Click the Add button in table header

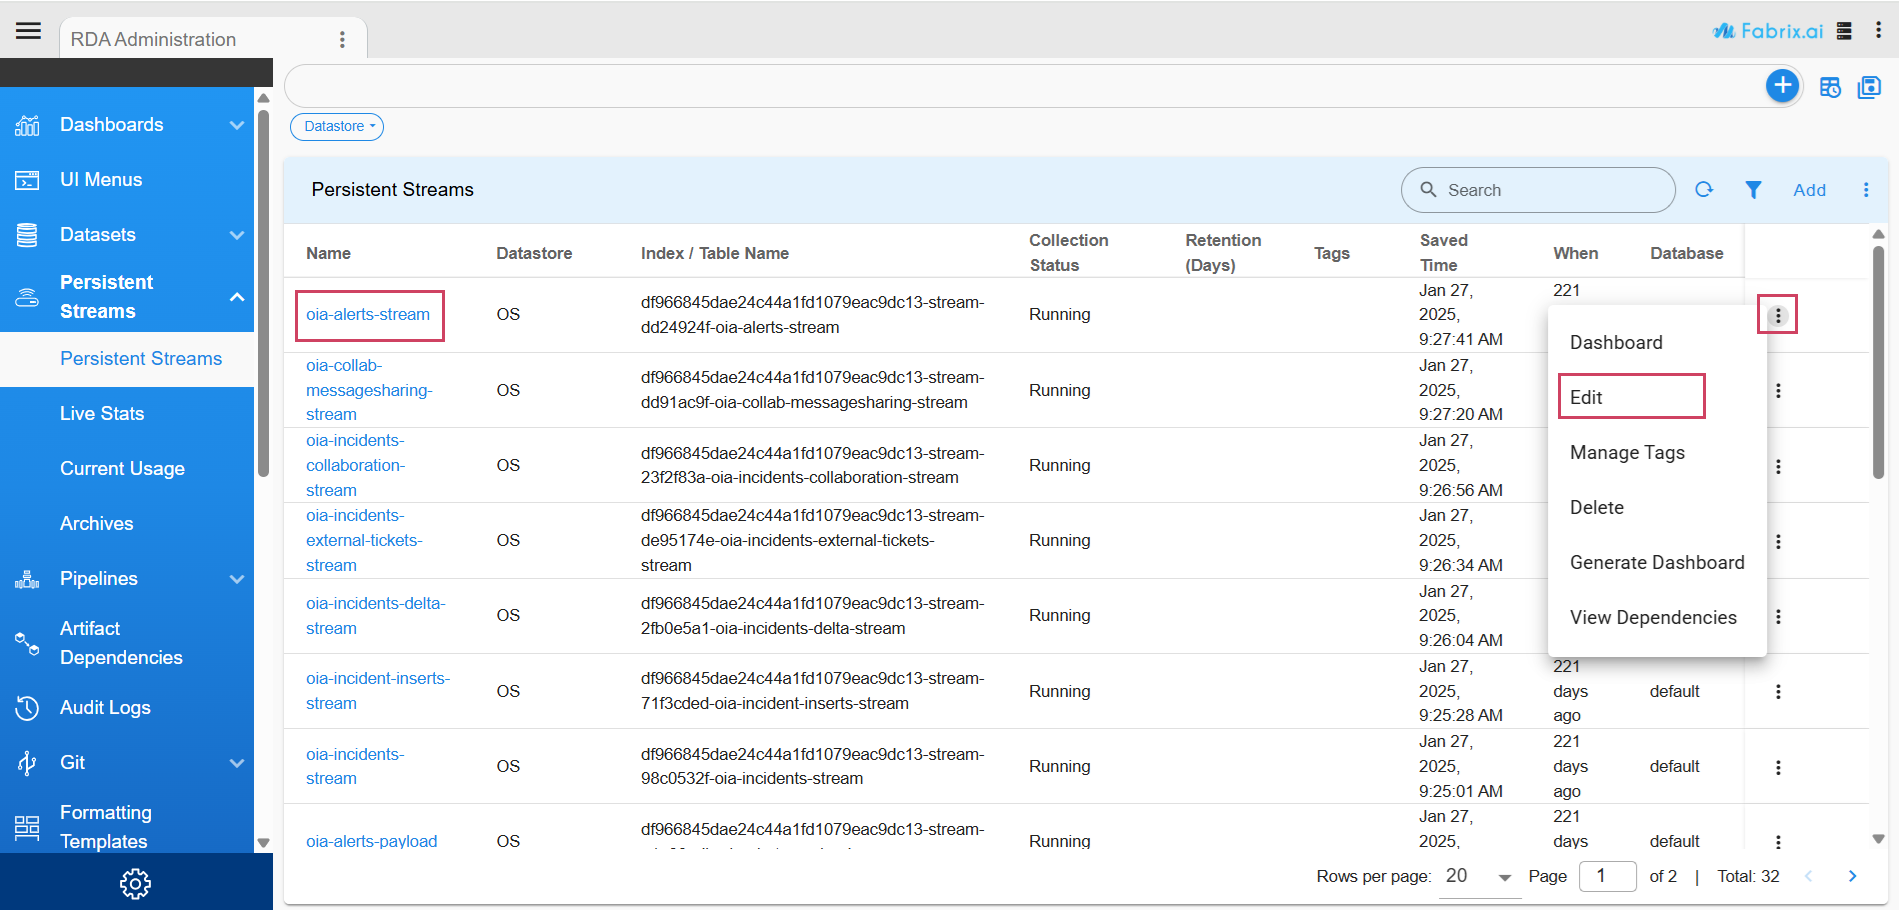pos(1808,190)
